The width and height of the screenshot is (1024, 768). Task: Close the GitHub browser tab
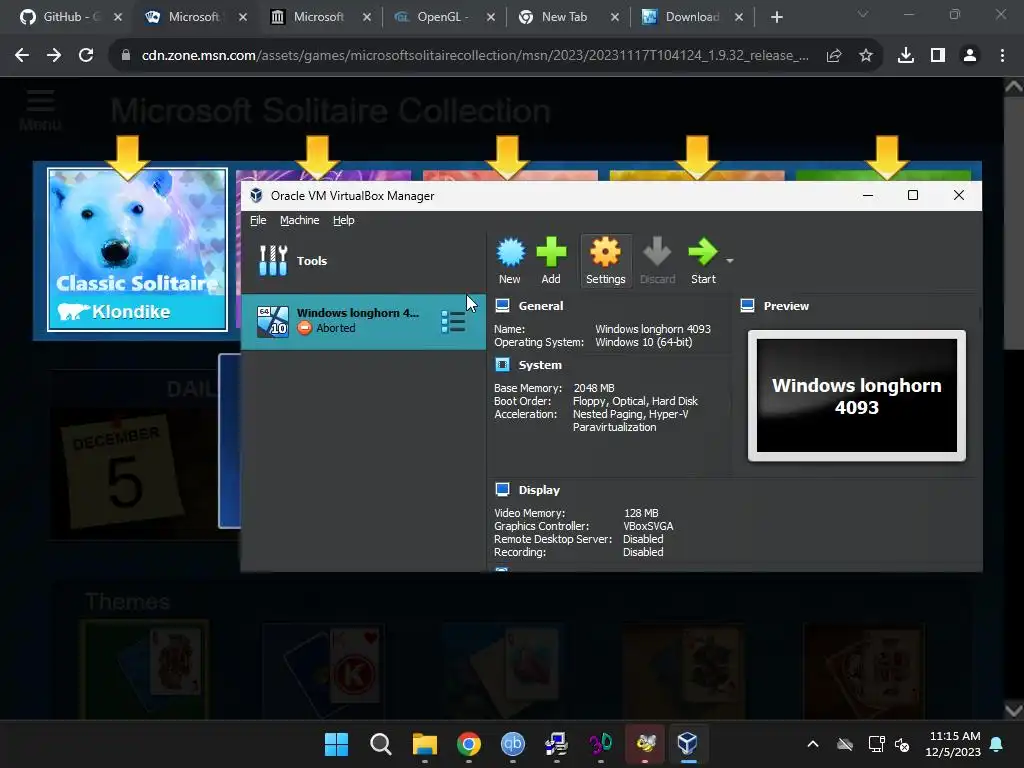[118, 17]
